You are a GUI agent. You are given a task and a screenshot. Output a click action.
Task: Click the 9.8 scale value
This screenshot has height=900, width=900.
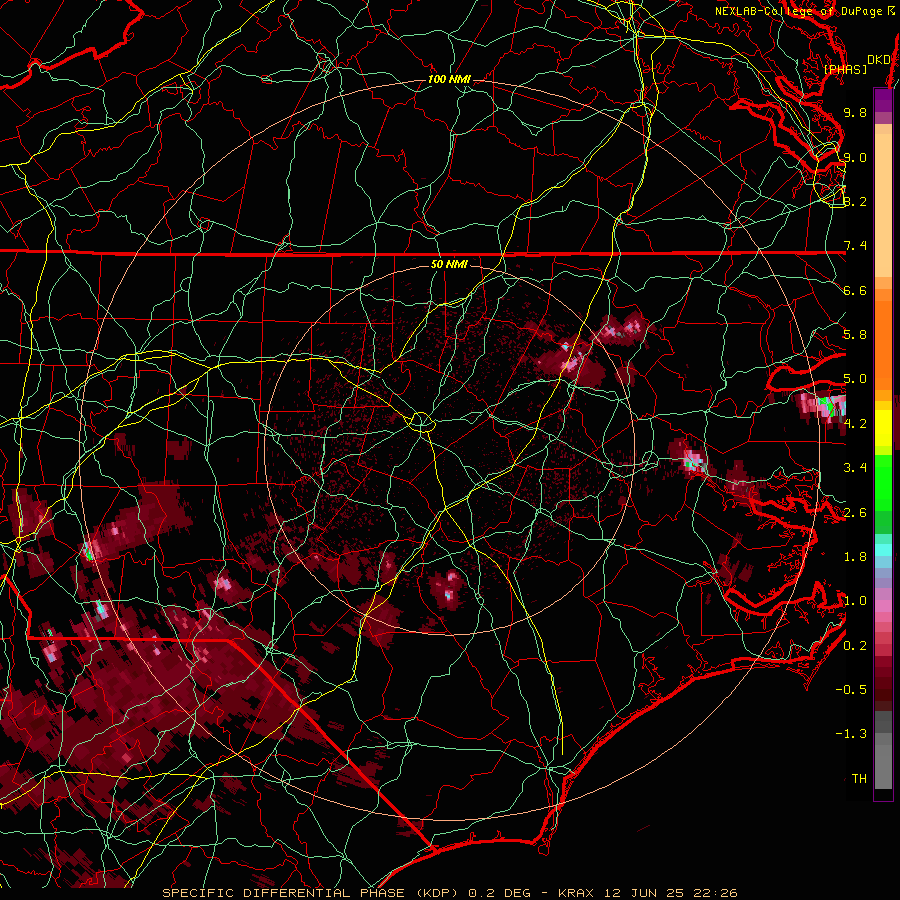(855, 112)
